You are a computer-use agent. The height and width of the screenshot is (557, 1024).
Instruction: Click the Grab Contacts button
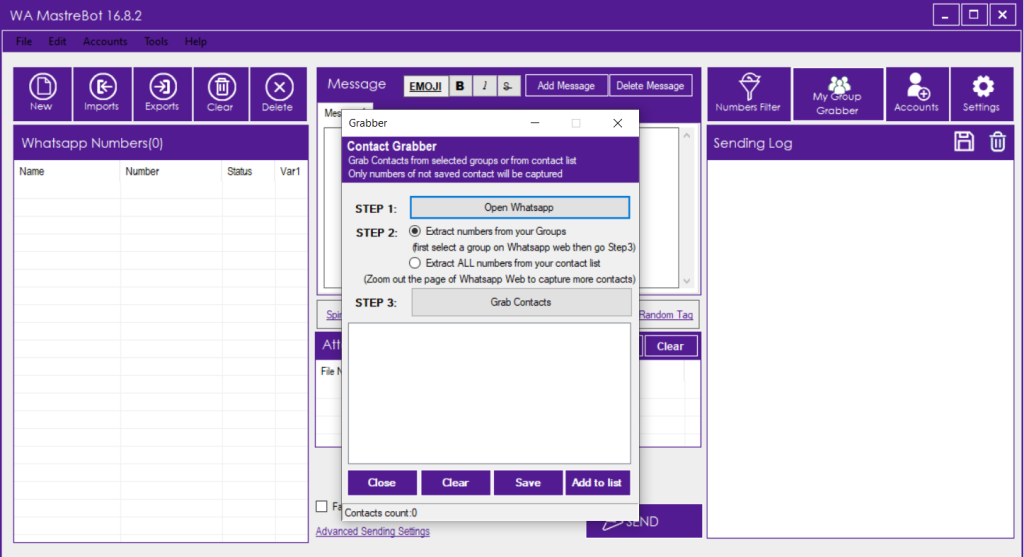(x=520, y=302)
